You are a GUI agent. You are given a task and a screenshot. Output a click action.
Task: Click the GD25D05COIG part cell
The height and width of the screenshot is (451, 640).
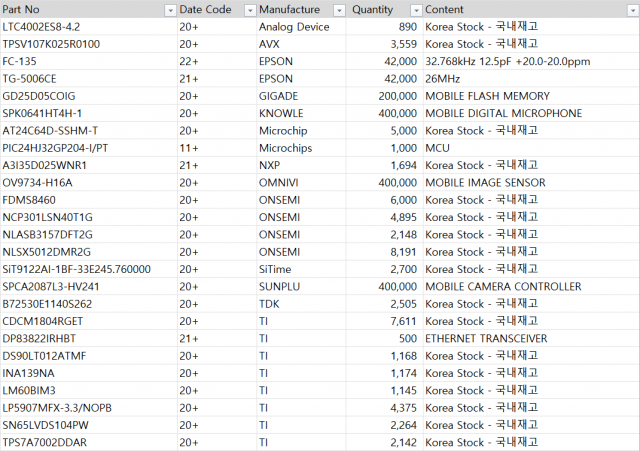click(x=89, y=96)
